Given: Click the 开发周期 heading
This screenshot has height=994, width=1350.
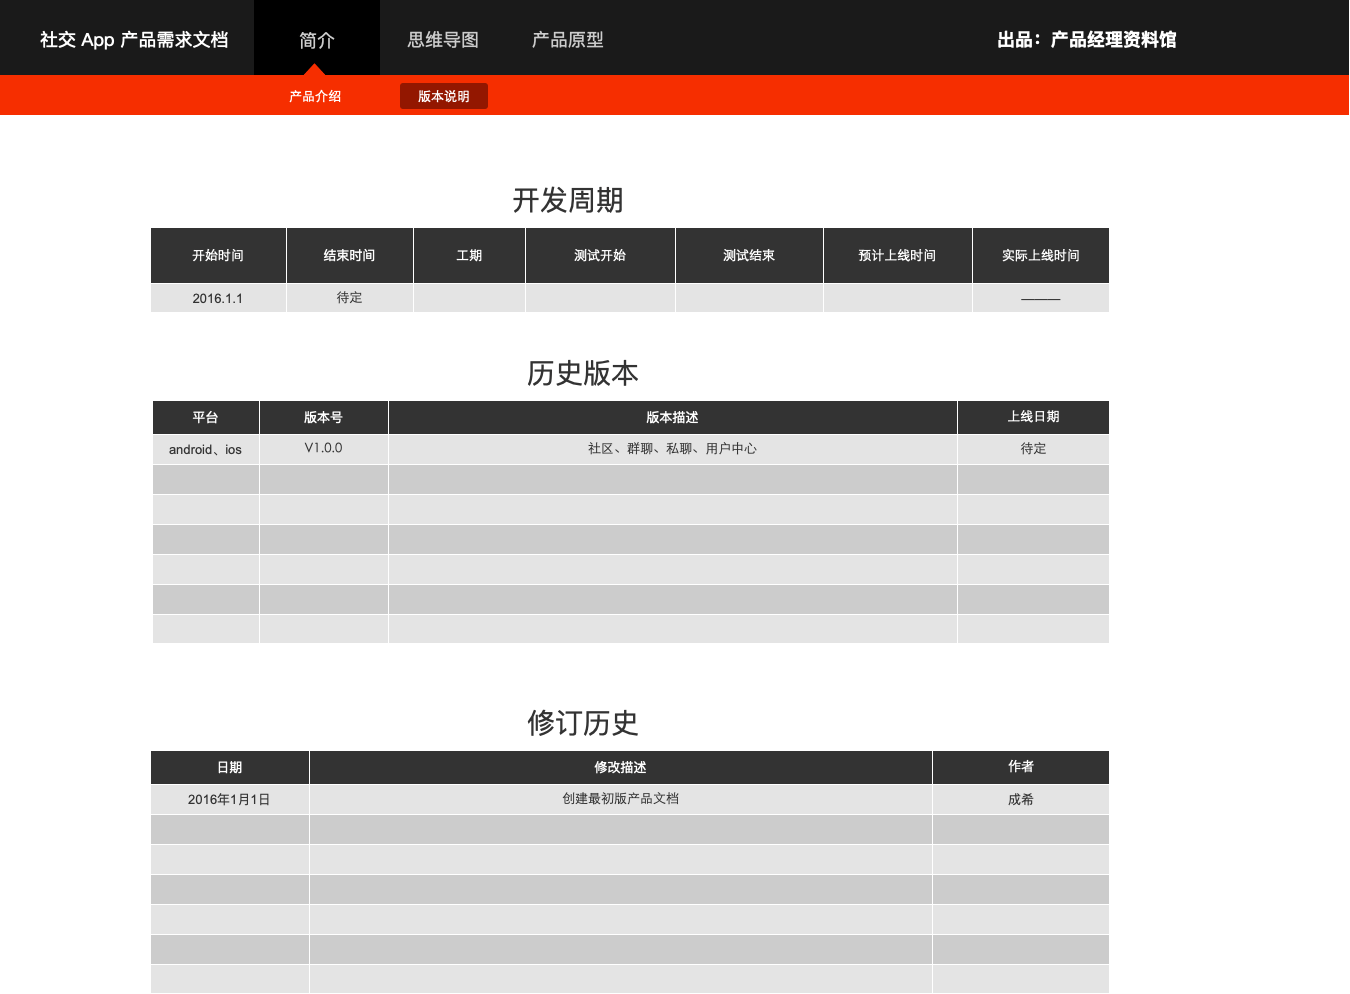Looking at the screenshot, I should pyautogui.click(x=568, y=200).
